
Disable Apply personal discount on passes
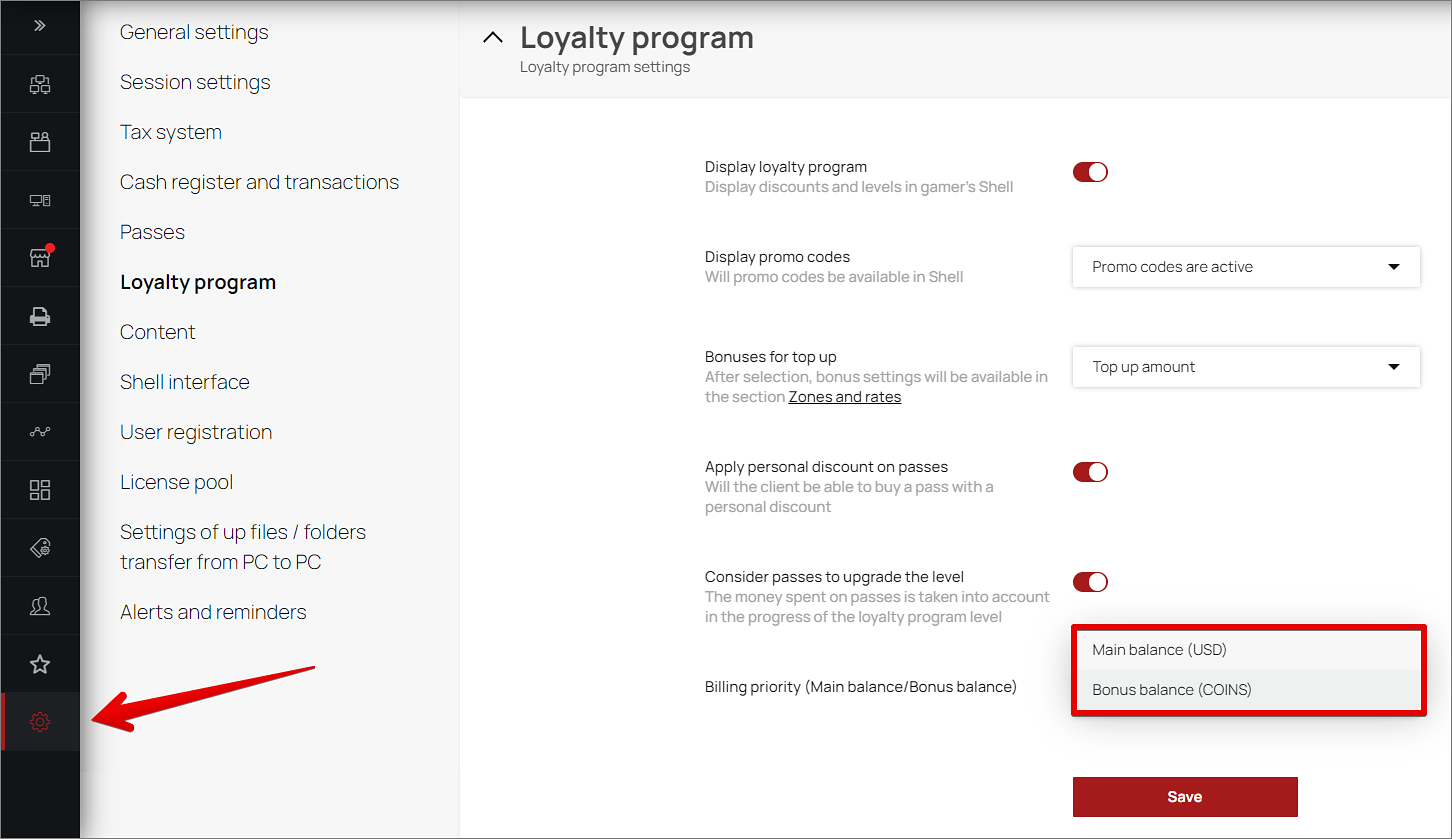click(x=1090, y=472)
